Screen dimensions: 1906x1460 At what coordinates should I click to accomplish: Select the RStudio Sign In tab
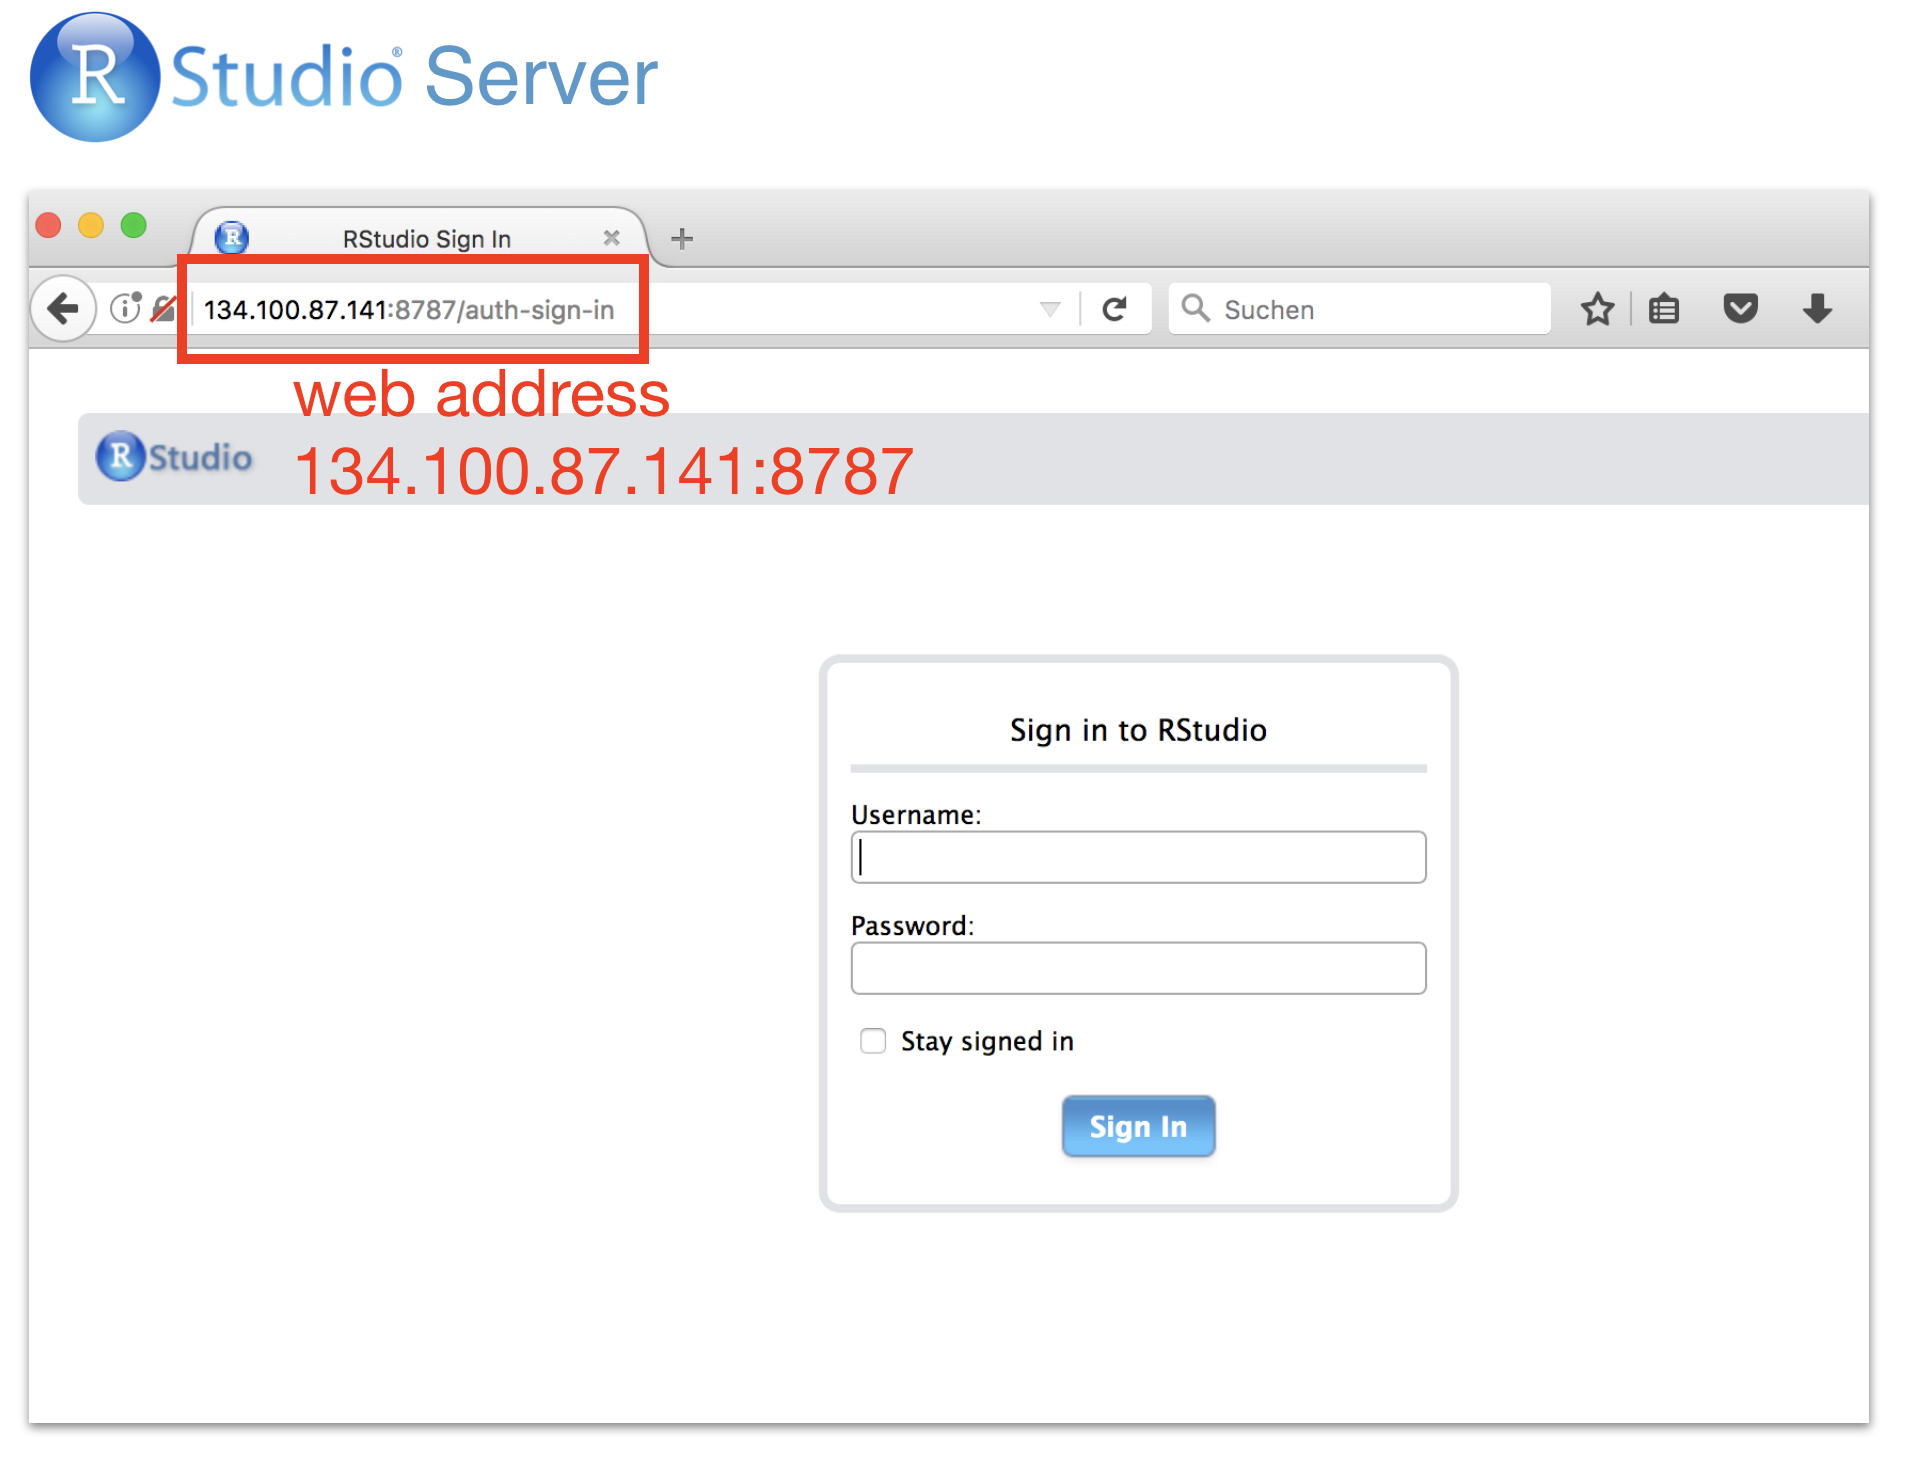426,239
